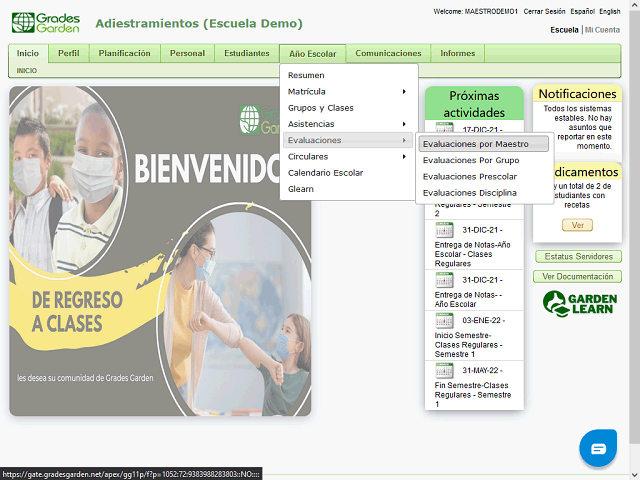
Task: Click calendar icon for 03-ENE-22 activity
Action: pos(444,321)
